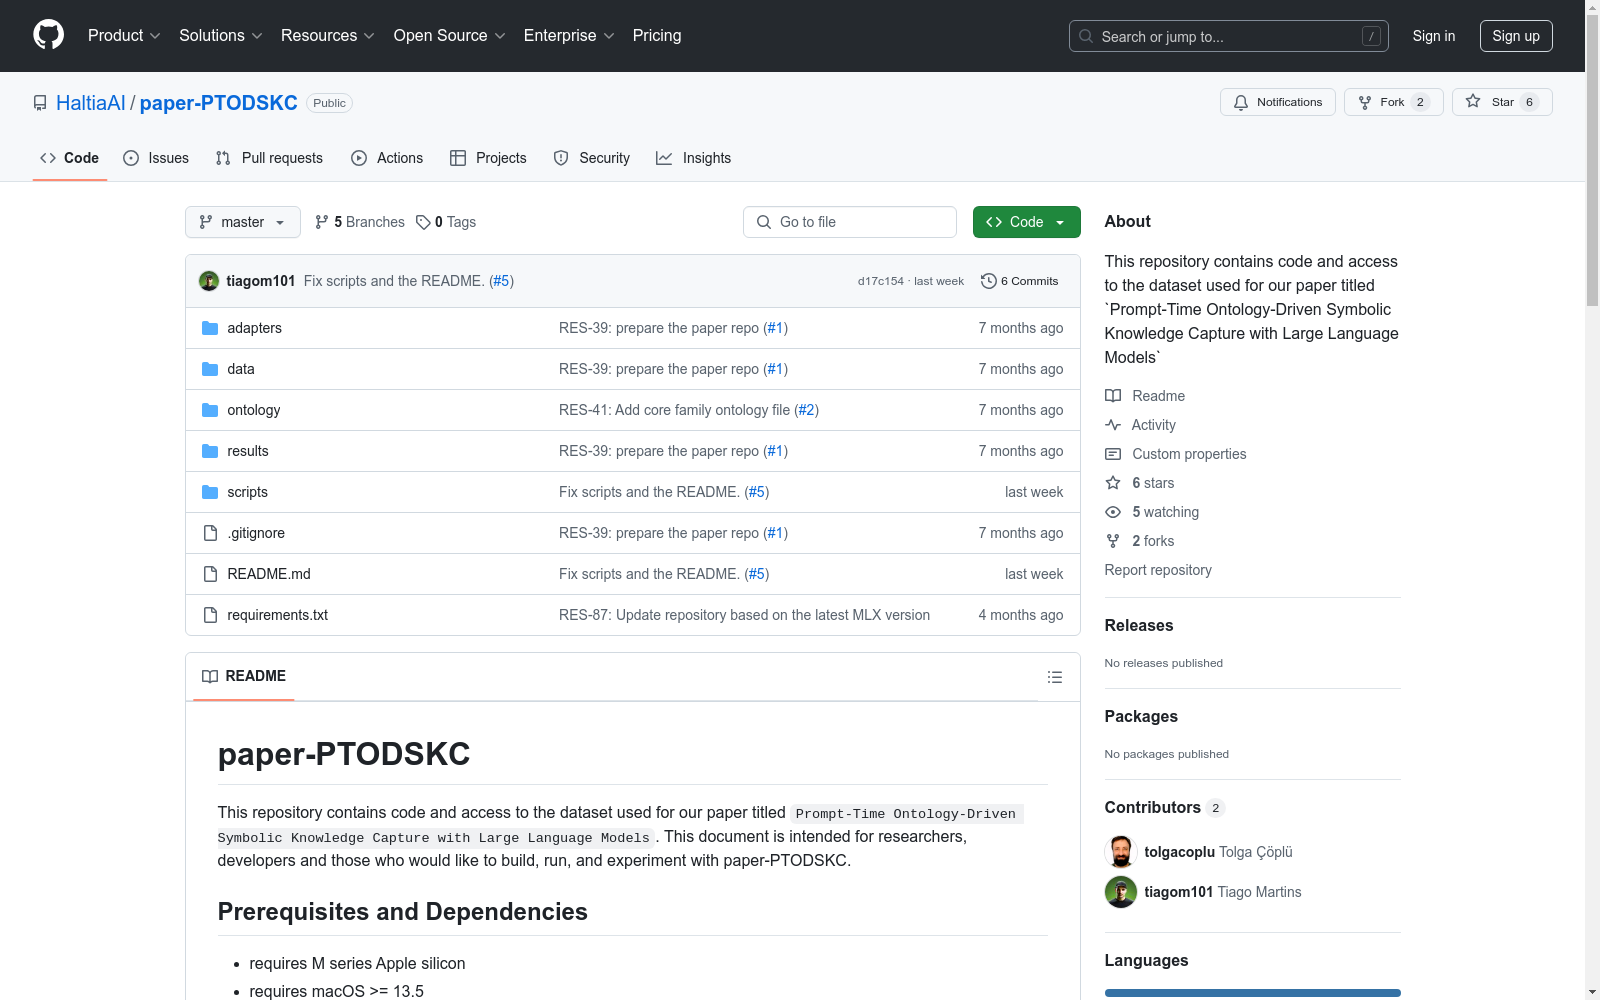Click the README.md file icon
Image resolution: width=1600 pixels, height=1000 pixels.
[210, 574]
